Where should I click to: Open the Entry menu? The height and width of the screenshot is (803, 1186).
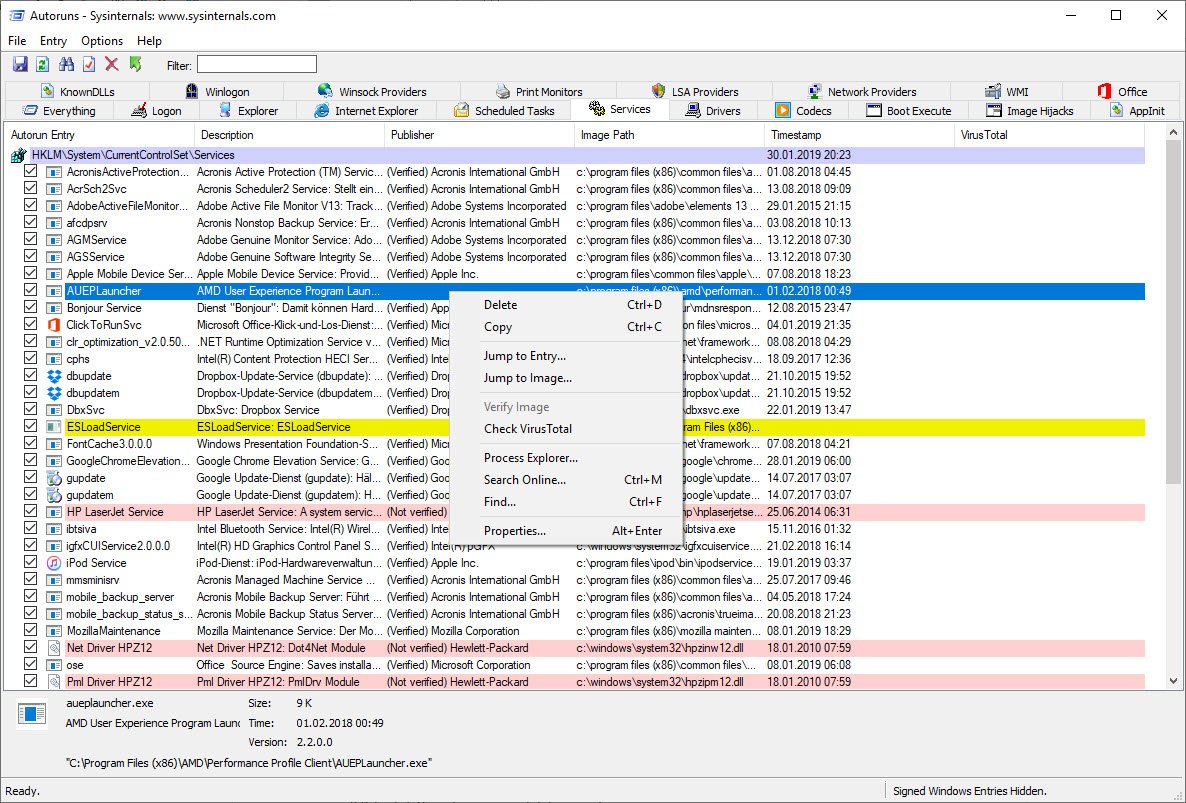click(x=53, y=41)
